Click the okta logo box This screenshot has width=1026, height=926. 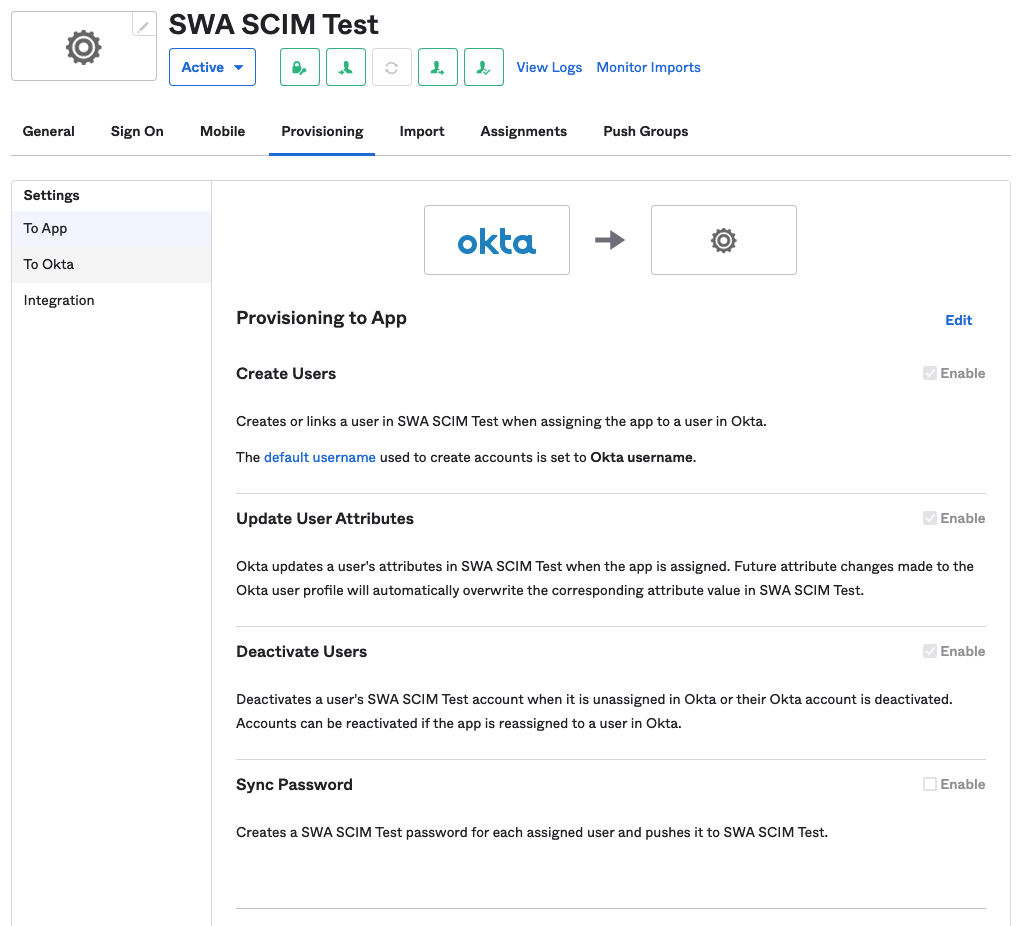click(497, 240)
